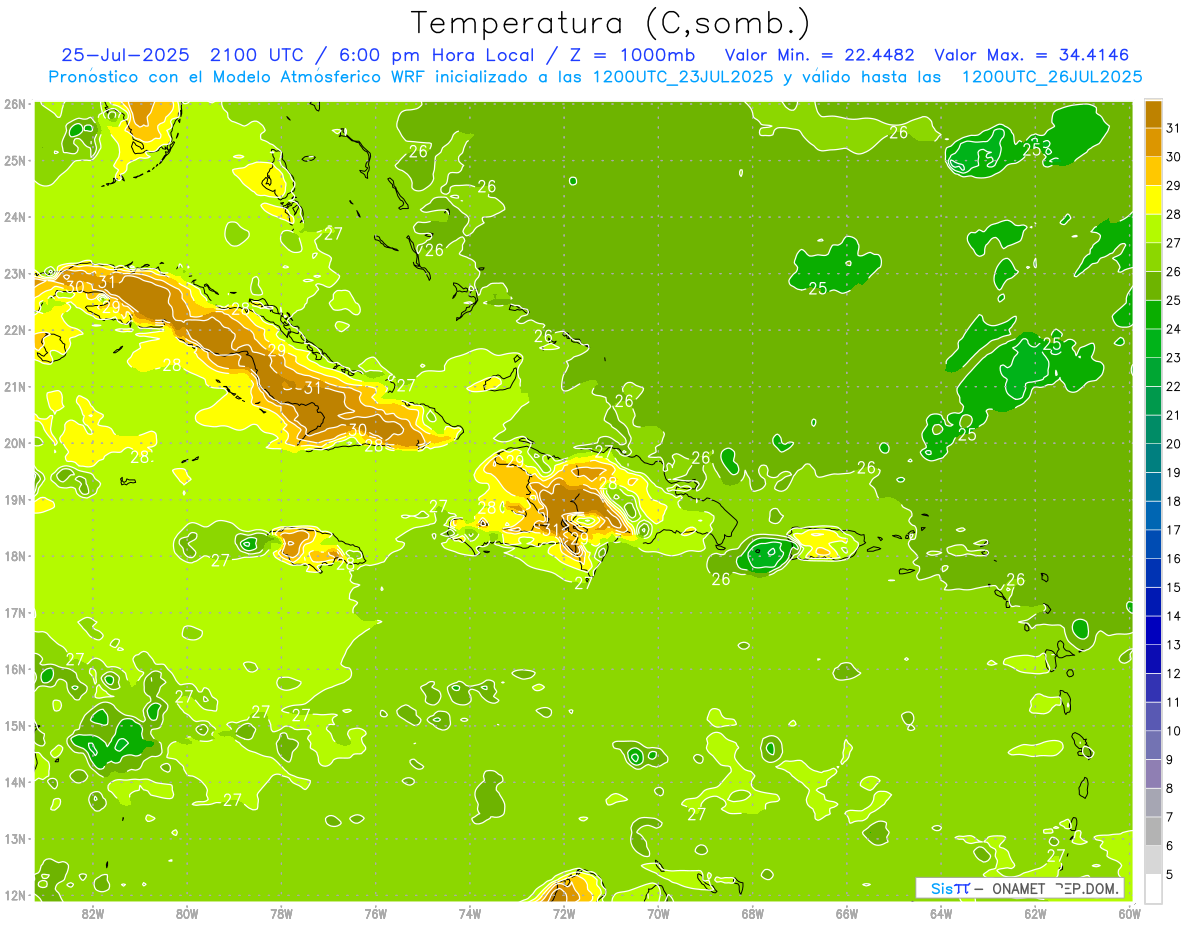This screenshot has height=927, width=1200.
Task: Click the dark brown colorbar swatch above 31
Action: 1153,113
